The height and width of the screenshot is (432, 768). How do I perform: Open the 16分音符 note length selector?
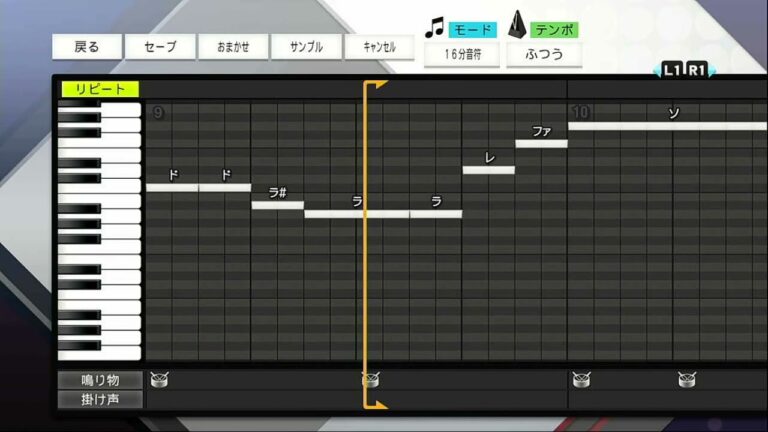coord(460,55)
